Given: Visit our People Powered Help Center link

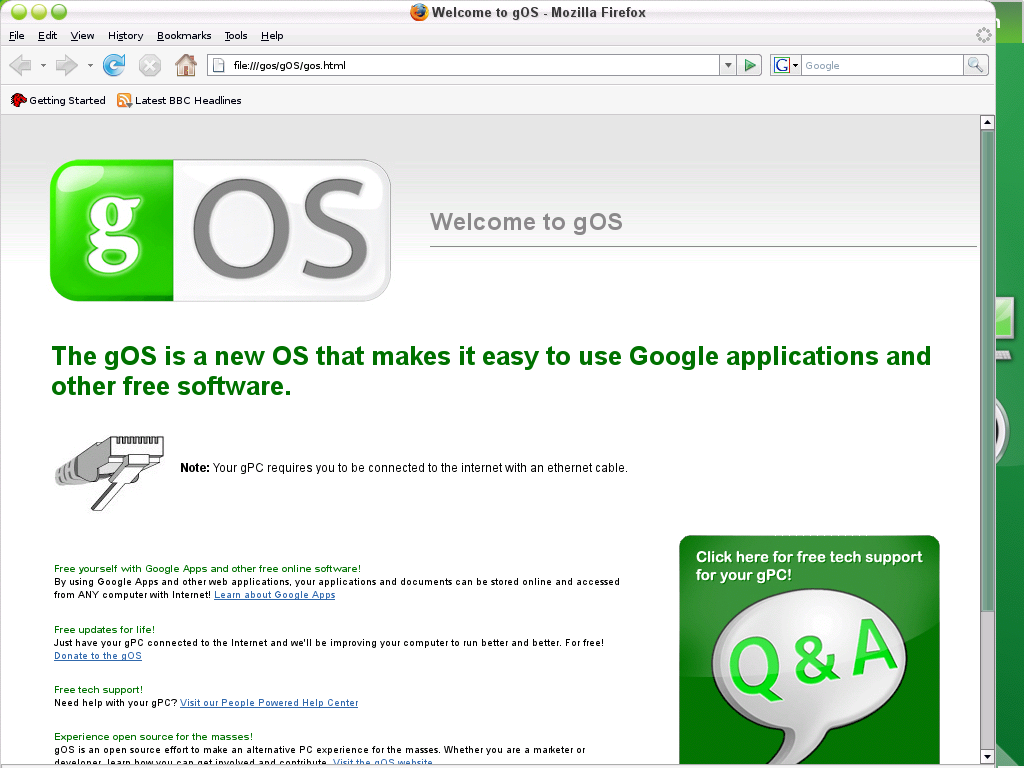Looking at the screenshot, I should point(269,703).
